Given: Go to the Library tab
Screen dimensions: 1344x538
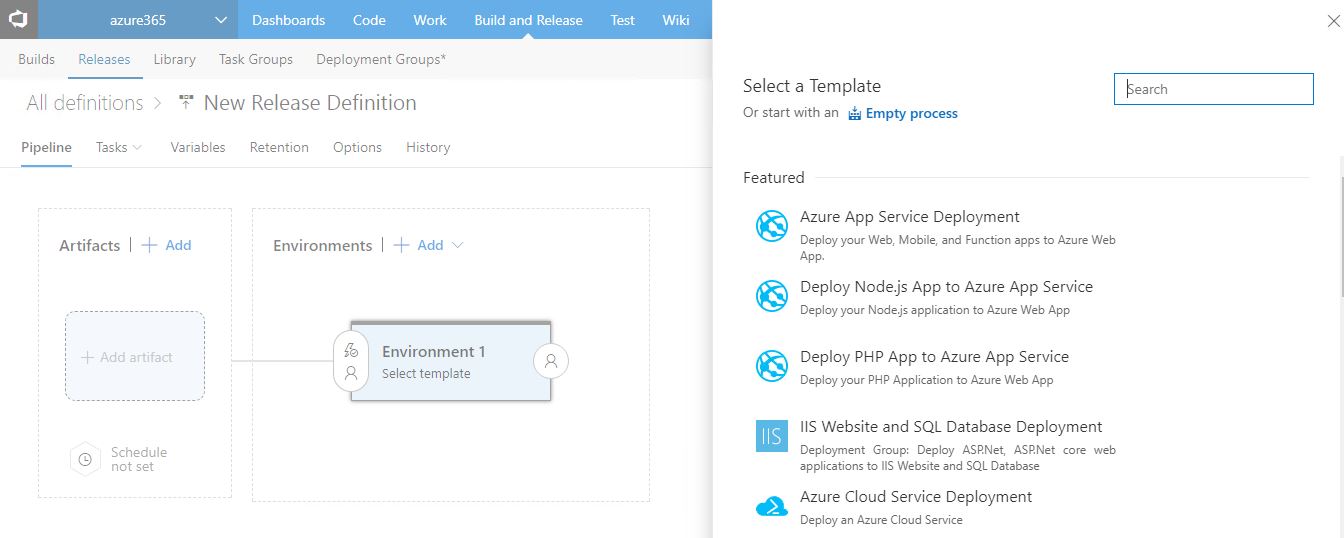Looking at the screenshot, I should tap(174, 59).
